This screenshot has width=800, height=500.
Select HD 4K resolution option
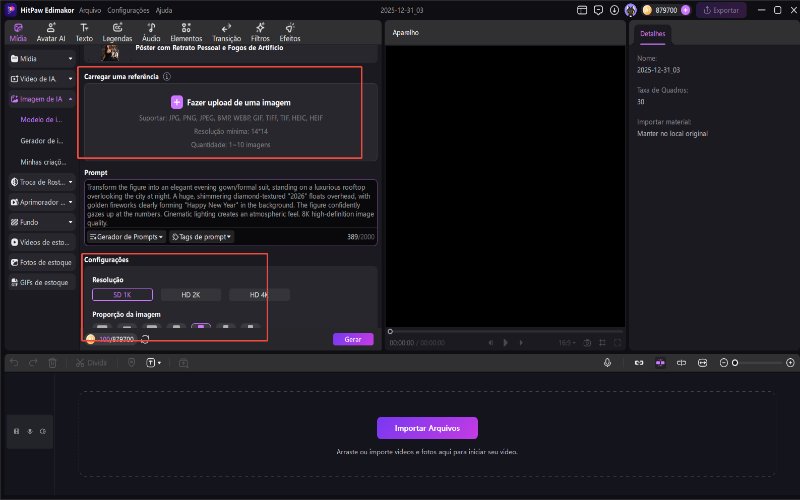[259, 295]
